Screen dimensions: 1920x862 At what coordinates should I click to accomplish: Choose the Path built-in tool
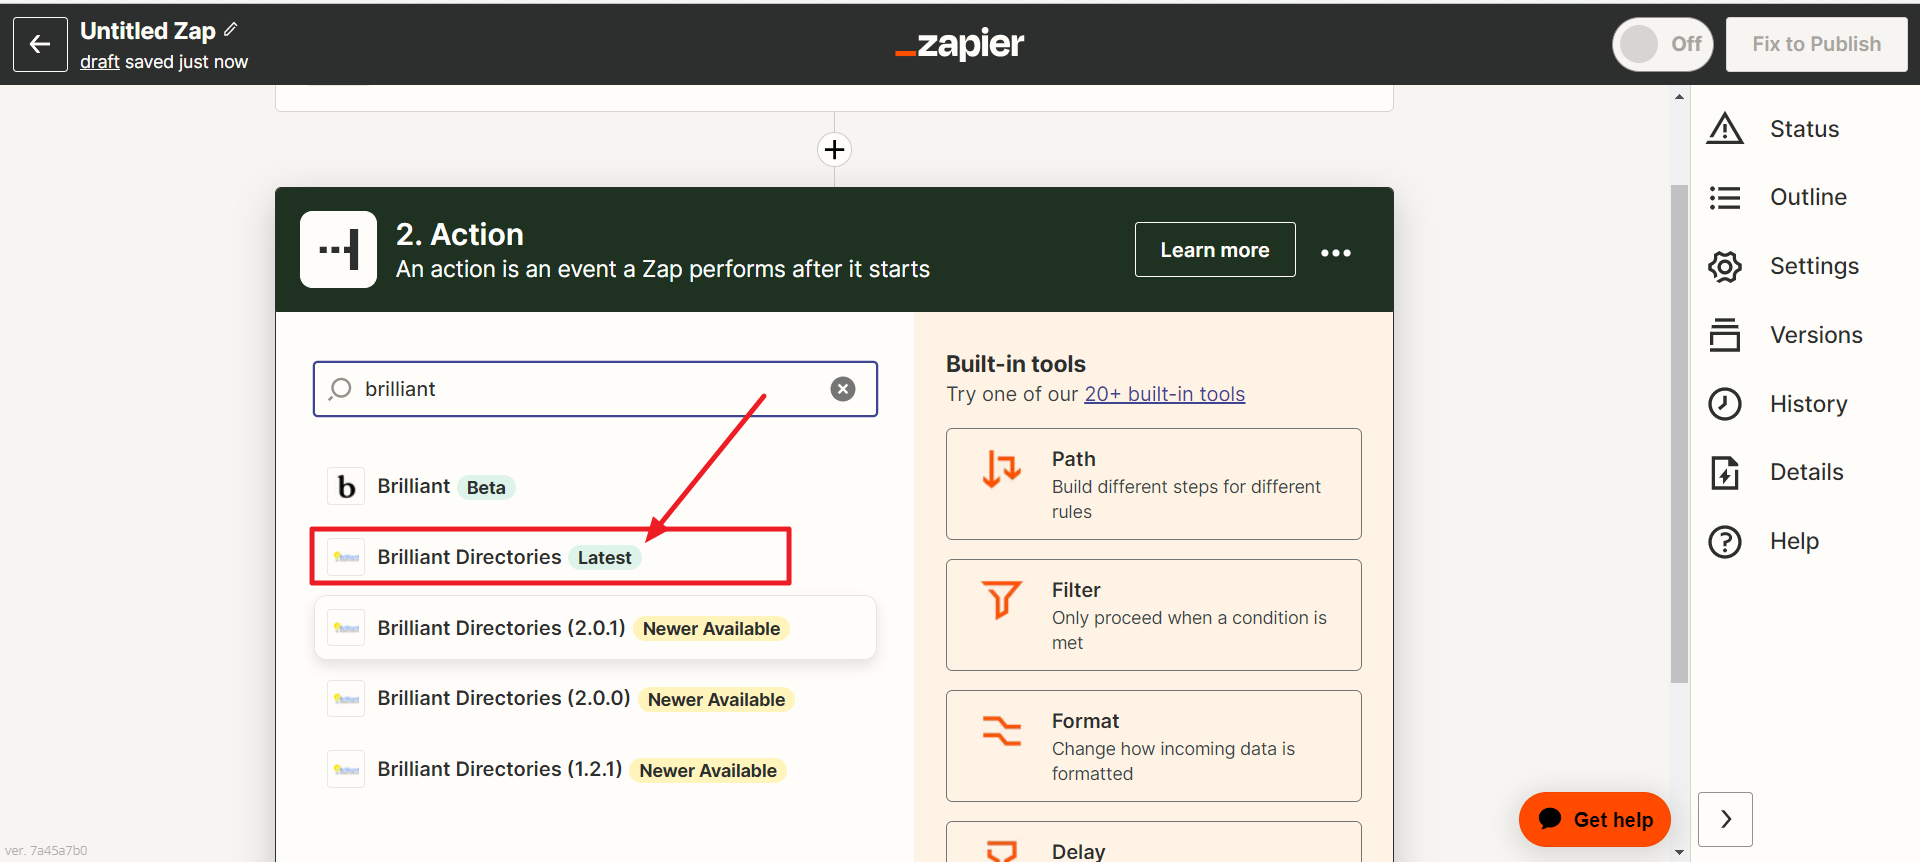(1153, 484)
